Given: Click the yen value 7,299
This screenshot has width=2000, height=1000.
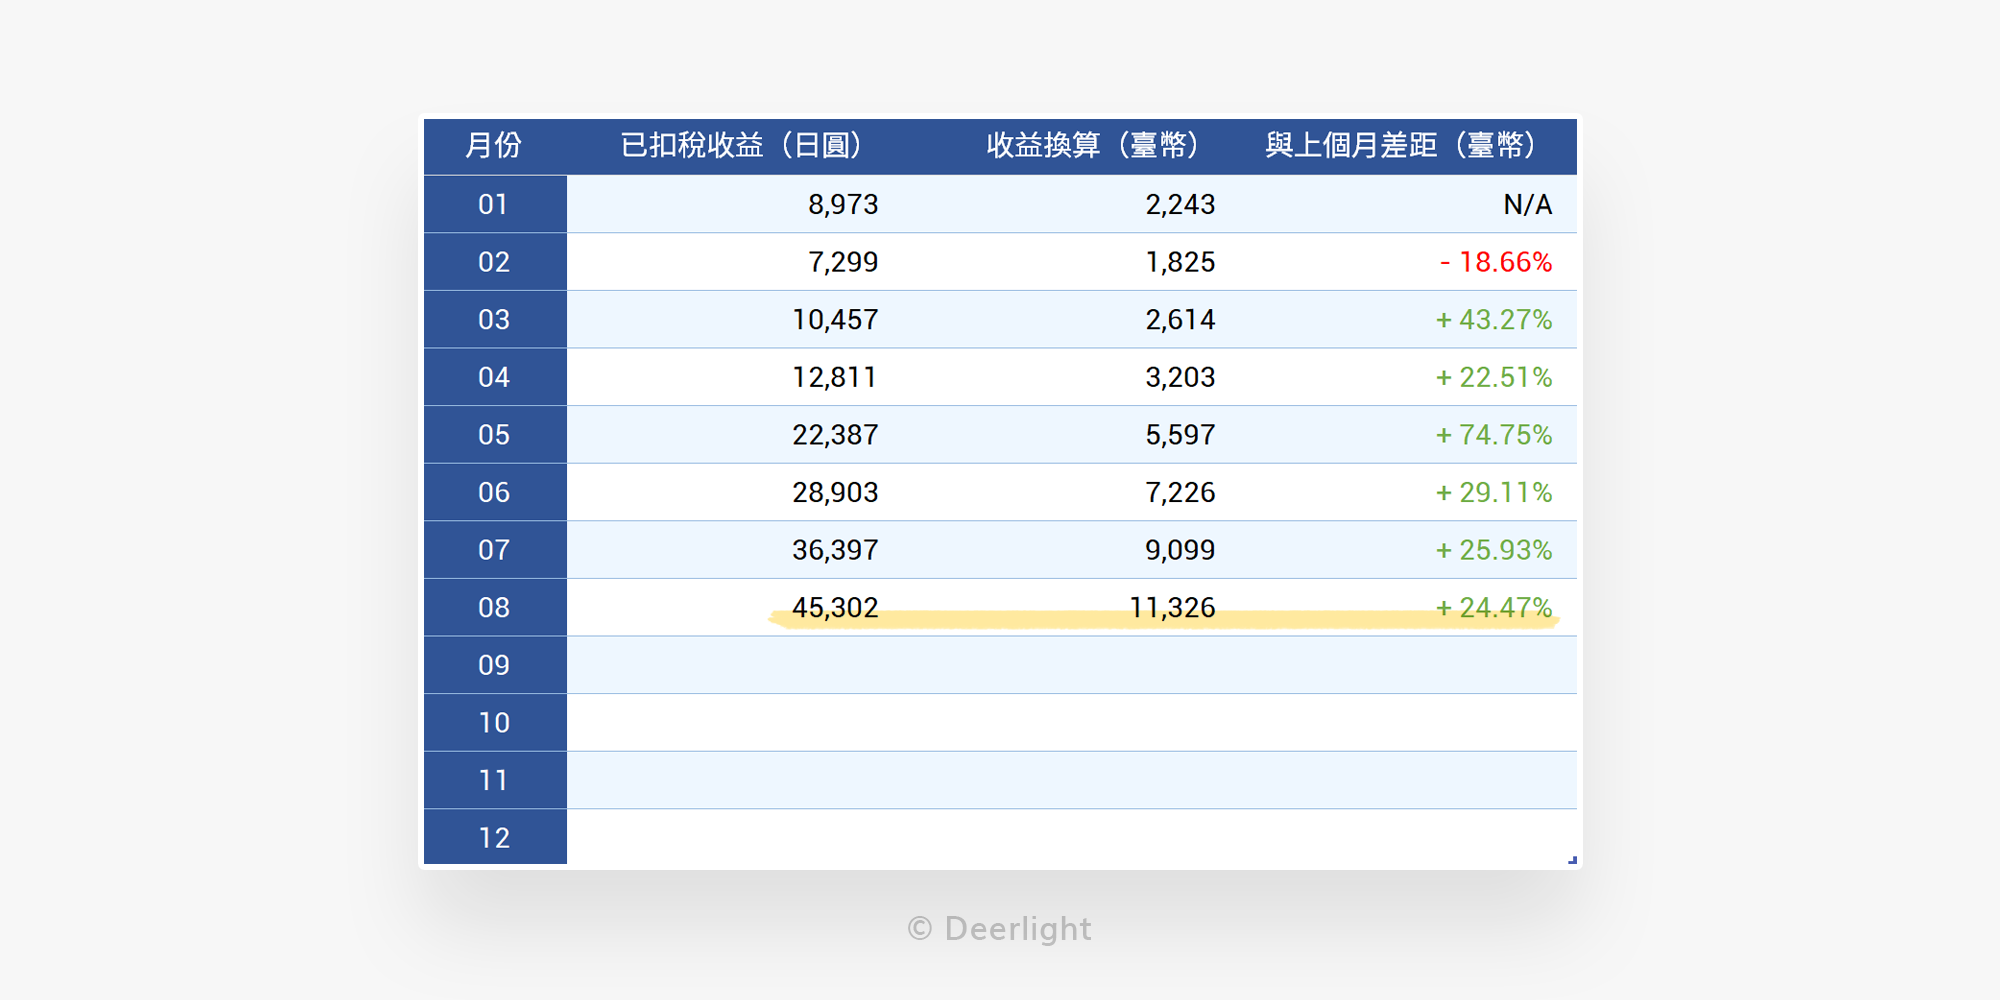Looking at the screenshot, I should pyautogui.click(x=843, y=262).
